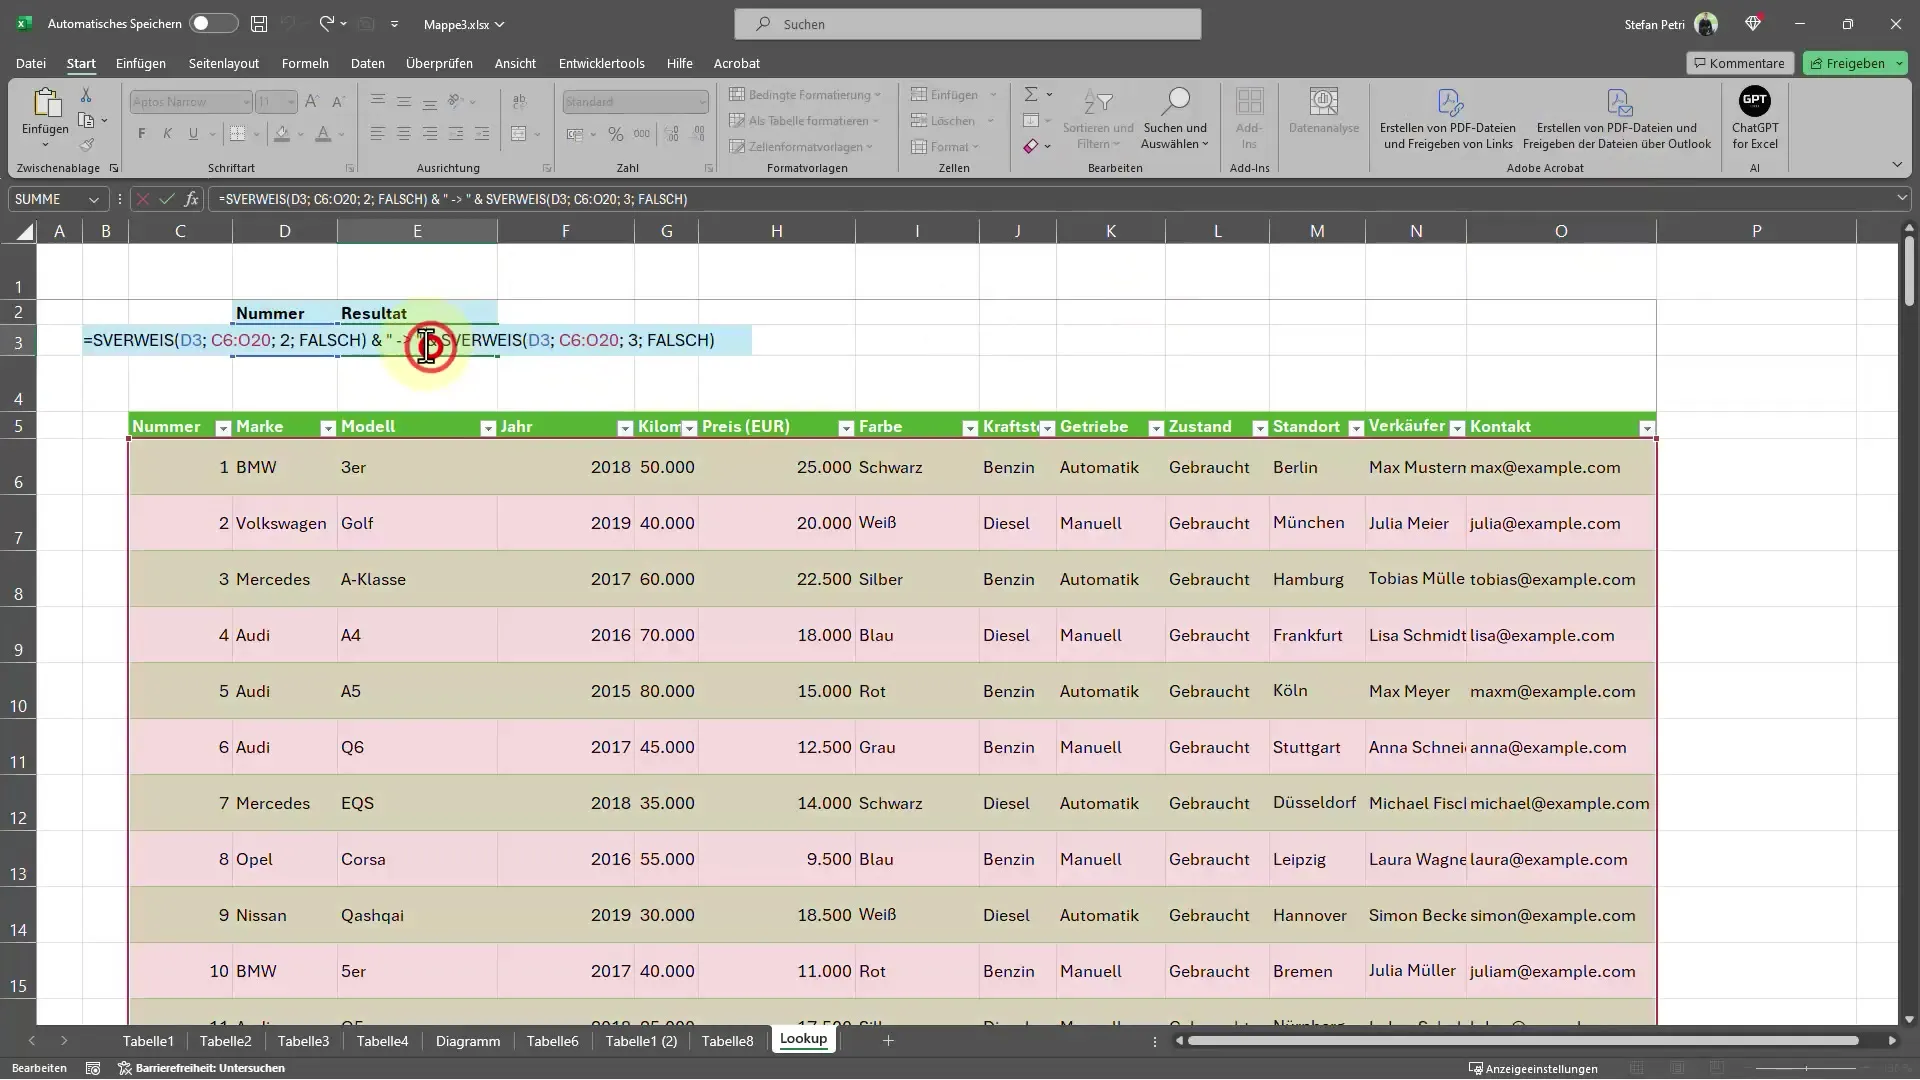This screenshot has height=1080, width=1920.
Task: Click the percent format icon
Action: pos(616,134)
